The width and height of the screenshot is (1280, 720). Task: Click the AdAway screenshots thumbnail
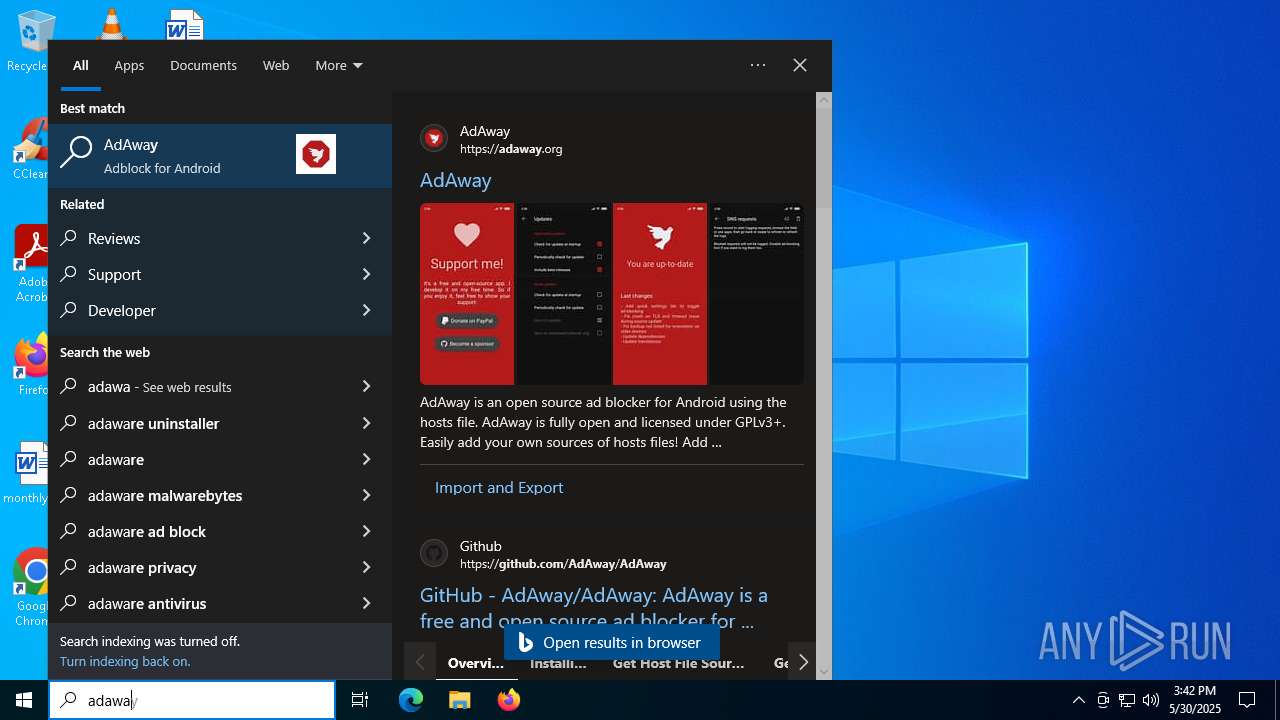tap(612, 294)
